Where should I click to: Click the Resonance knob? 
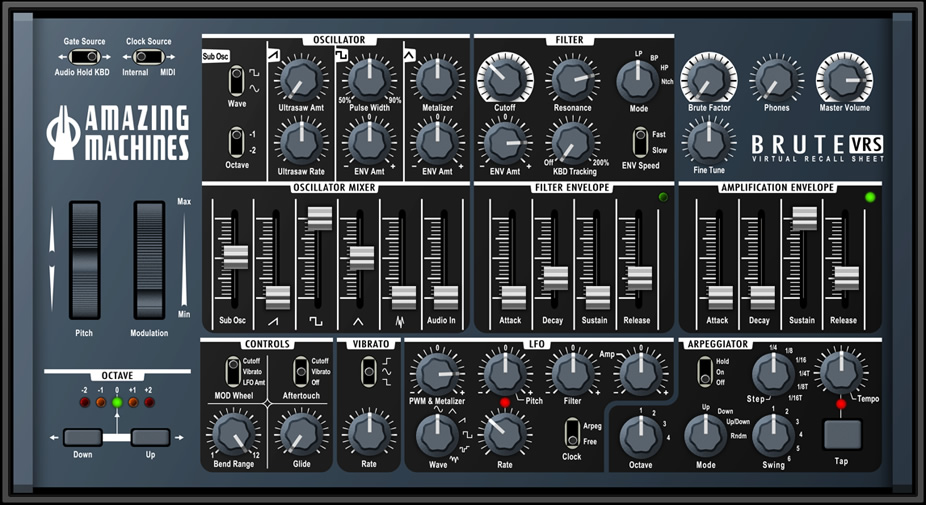click(x=572, y=80)
